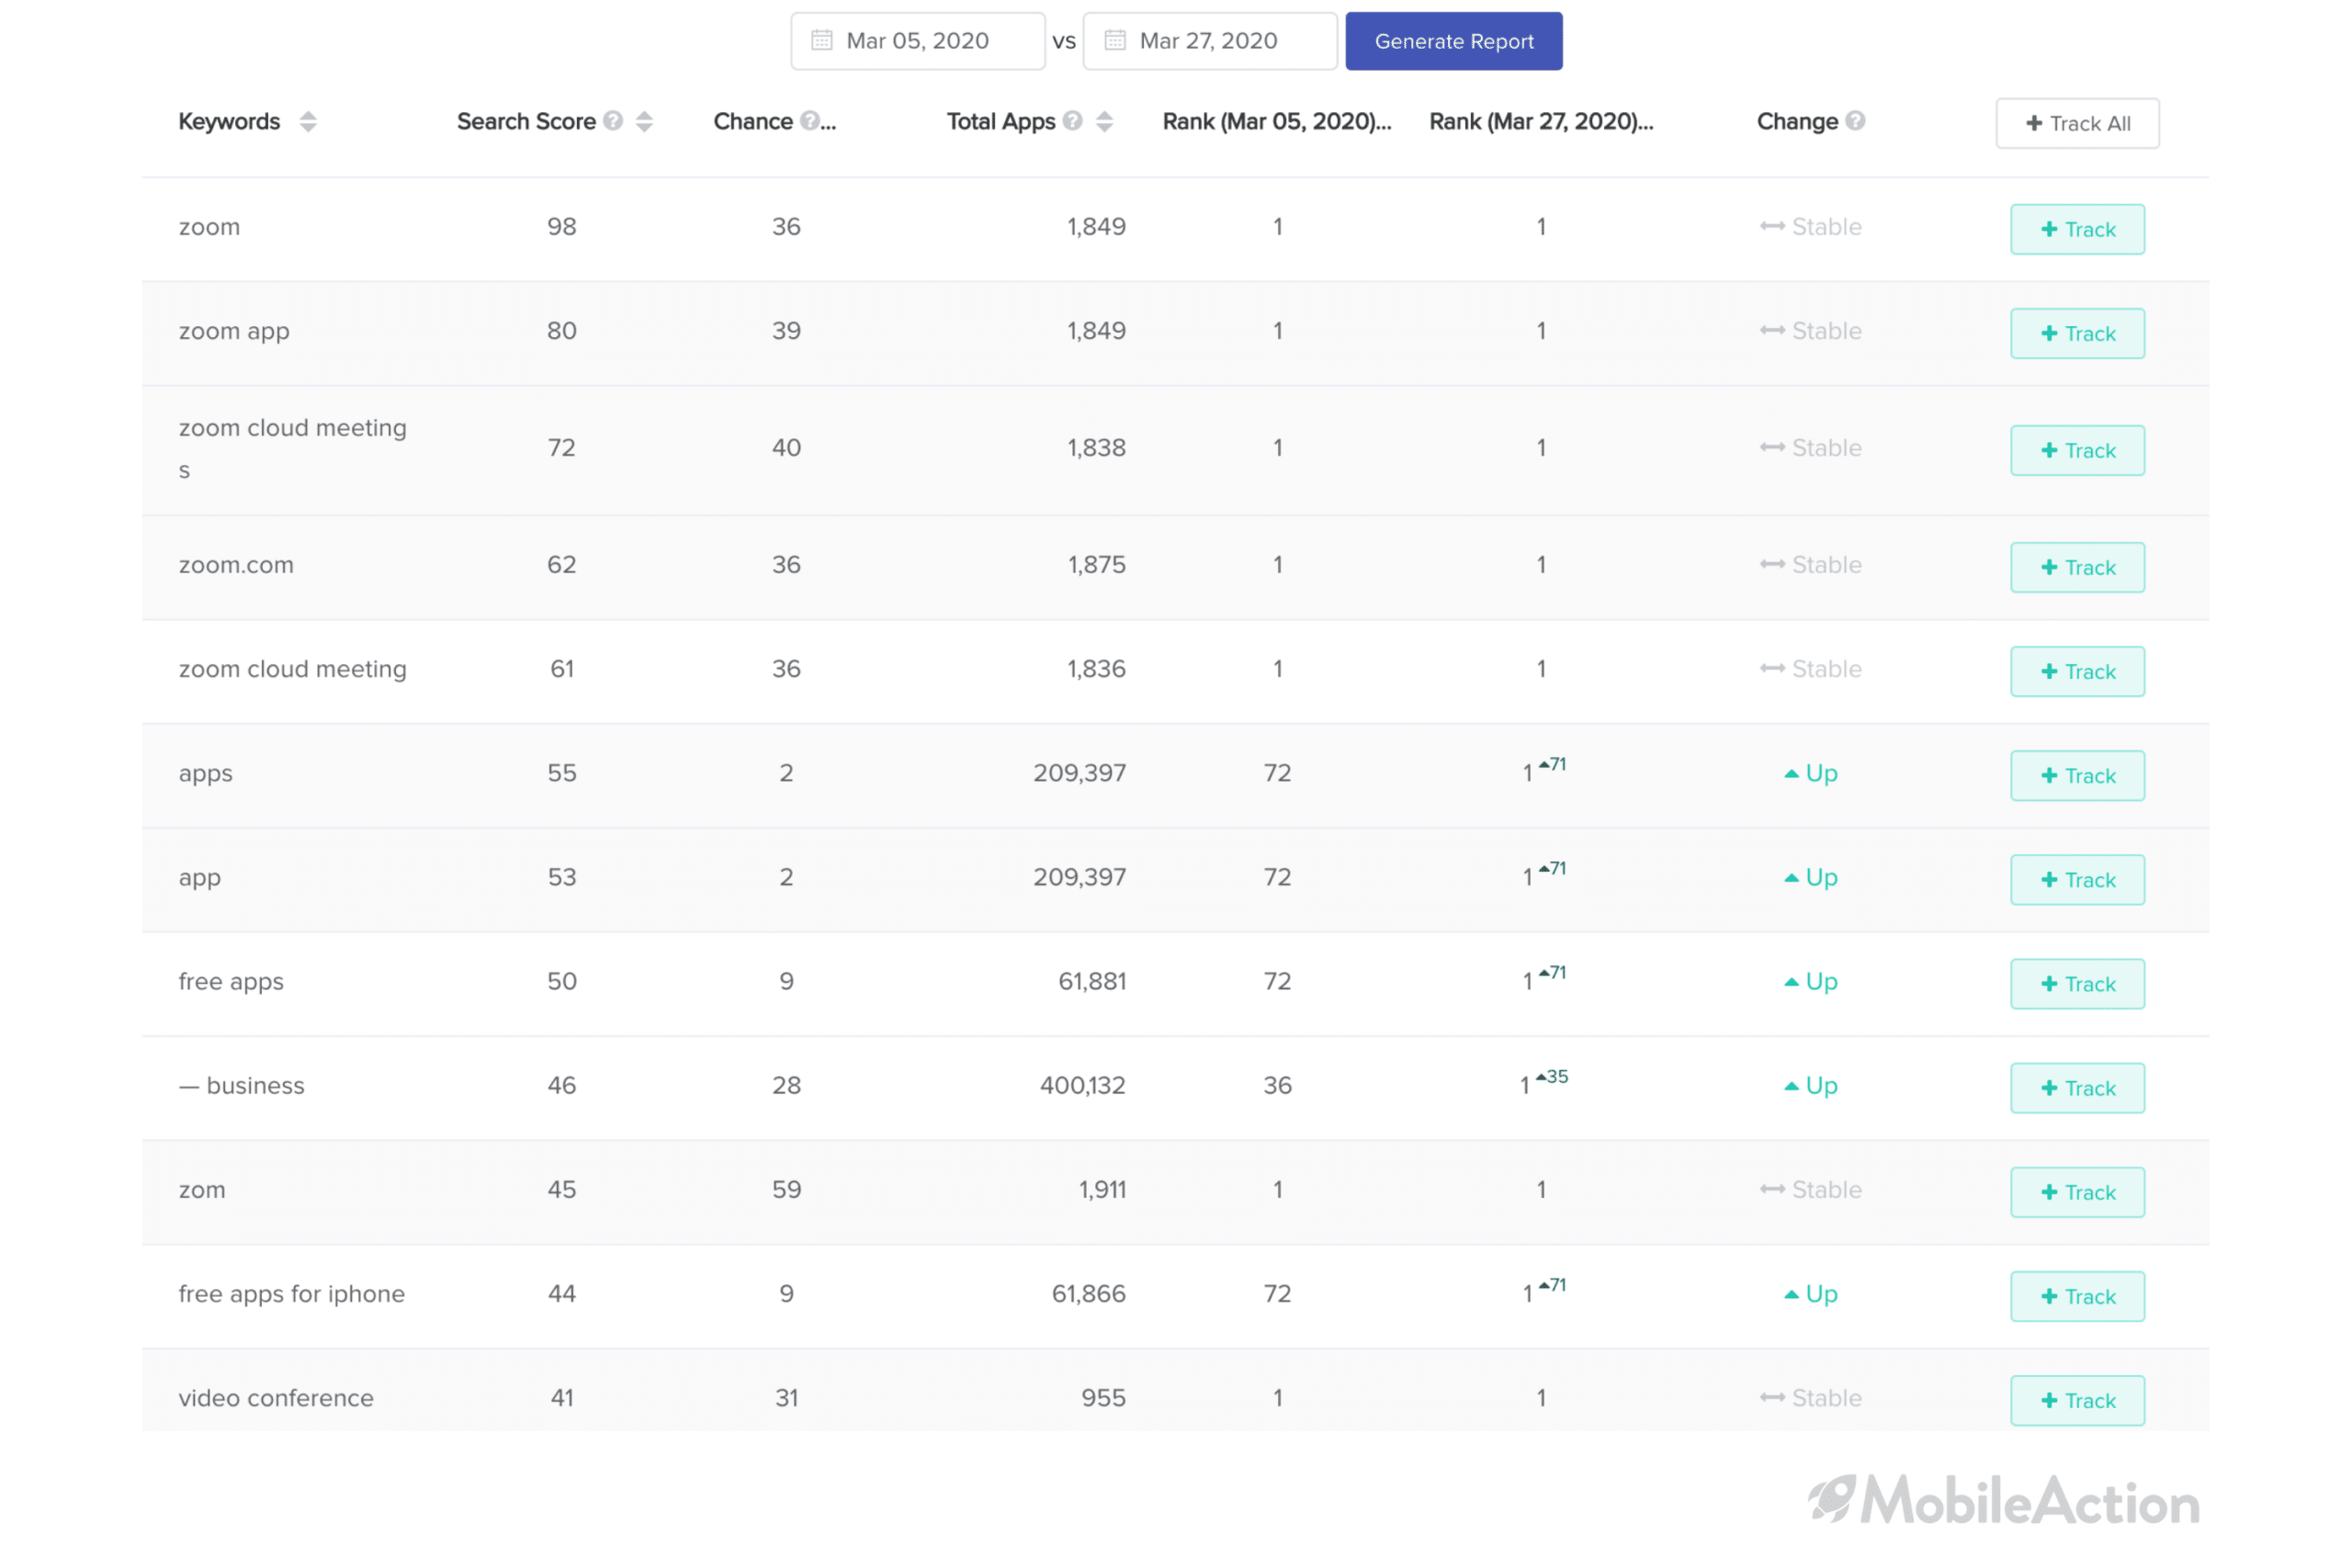This screenshot has width=2352, height=1568.
Task: Click the Generate Report button
Action: pyautogui.click(x=1453, y=41)
